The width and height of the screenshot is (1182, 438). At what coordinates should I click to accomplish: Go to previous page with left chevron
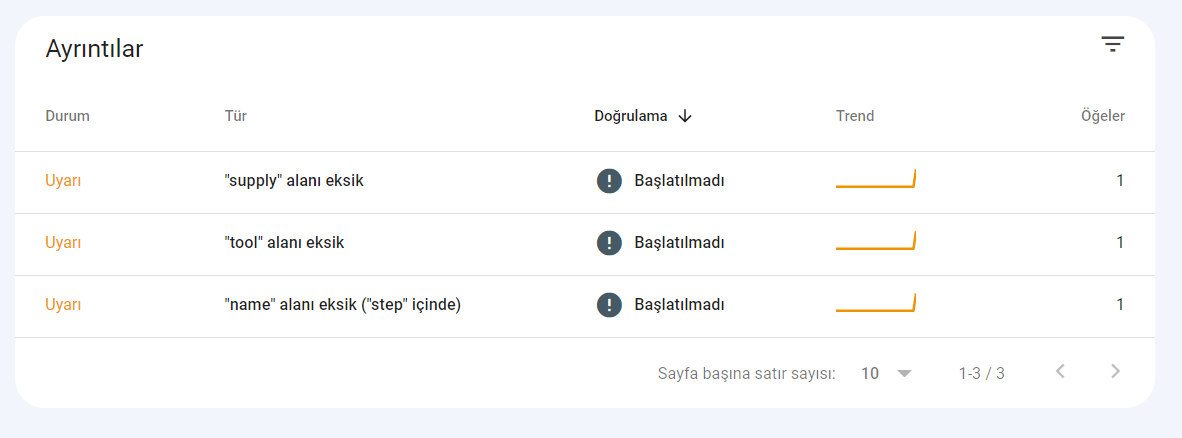[1061, 371]
